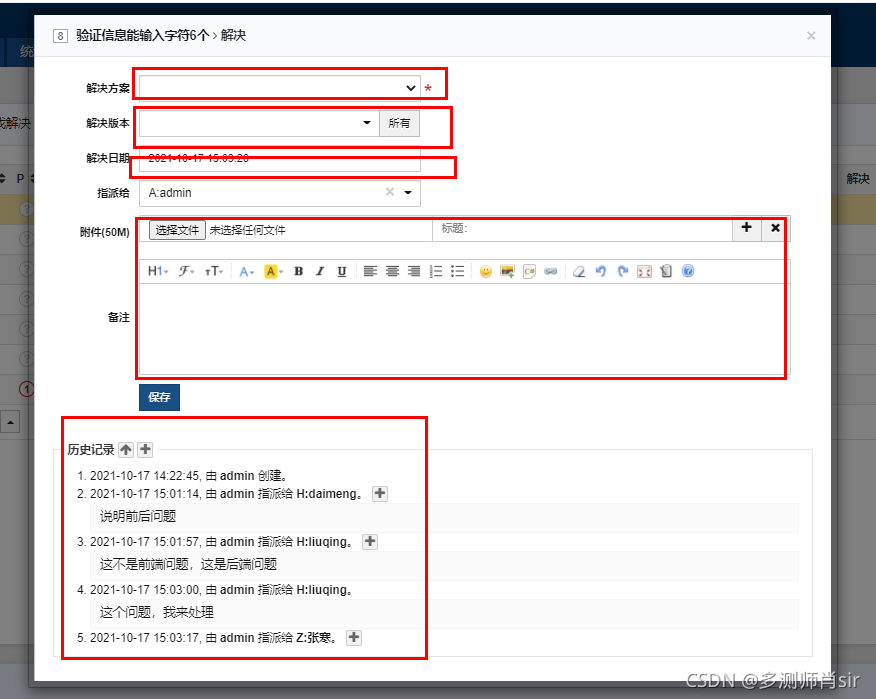
Task: Expand all history with the plus next to 历史记录
Action: point(145,449)
